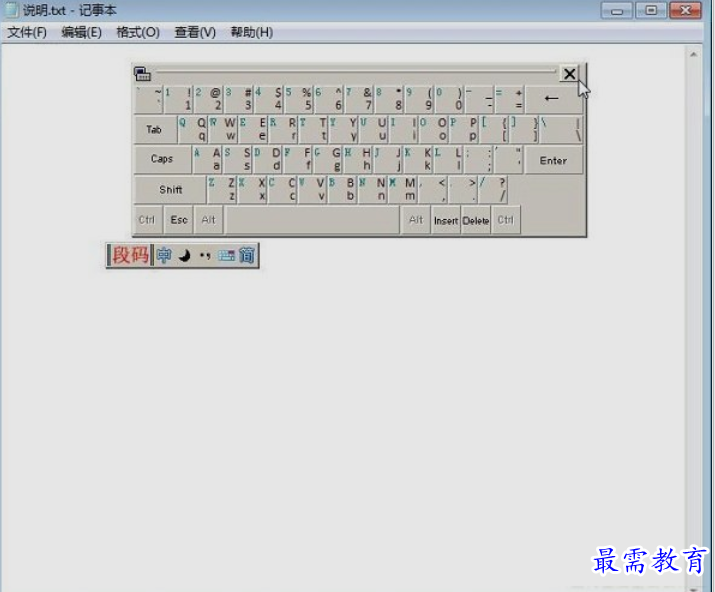Click the Delete key on soft keyboard
The width and height of the screenshot is (715, 592).
(476, 220)
